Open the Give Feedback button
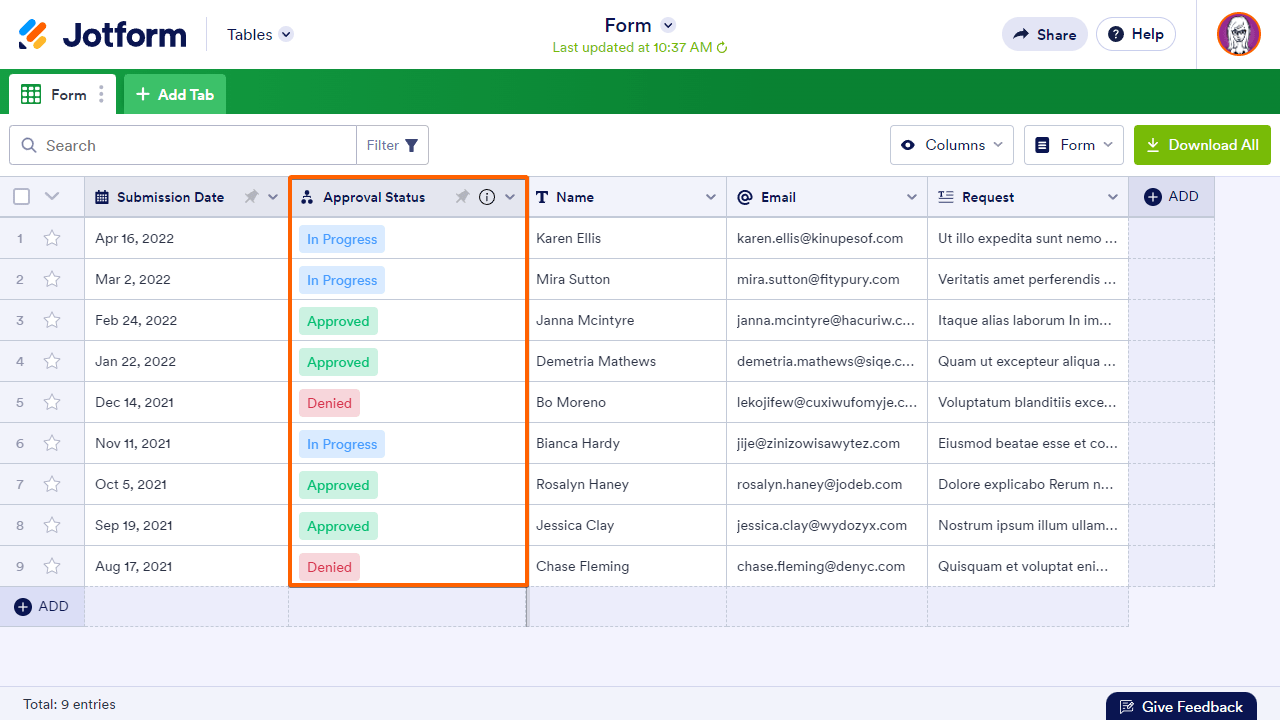Screen dimensions: 1280x720 (1181, 706)
